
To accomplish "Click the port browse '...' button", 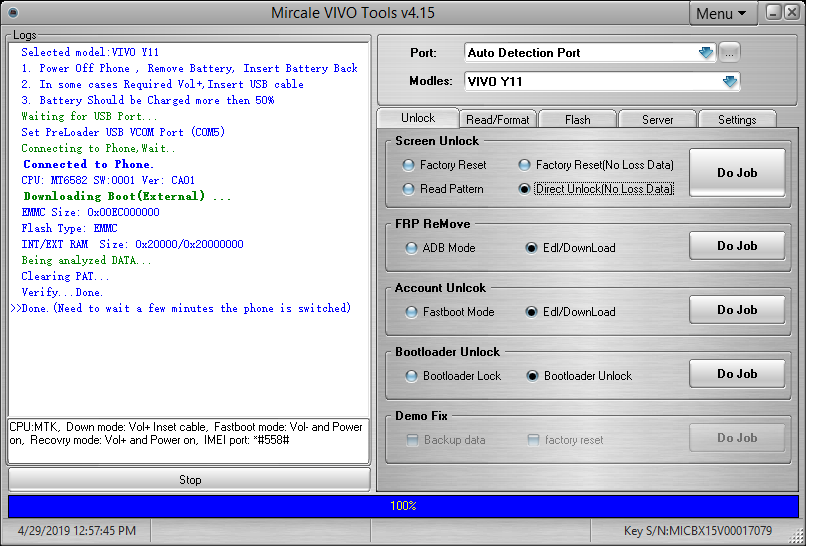I will pos(729,53).
